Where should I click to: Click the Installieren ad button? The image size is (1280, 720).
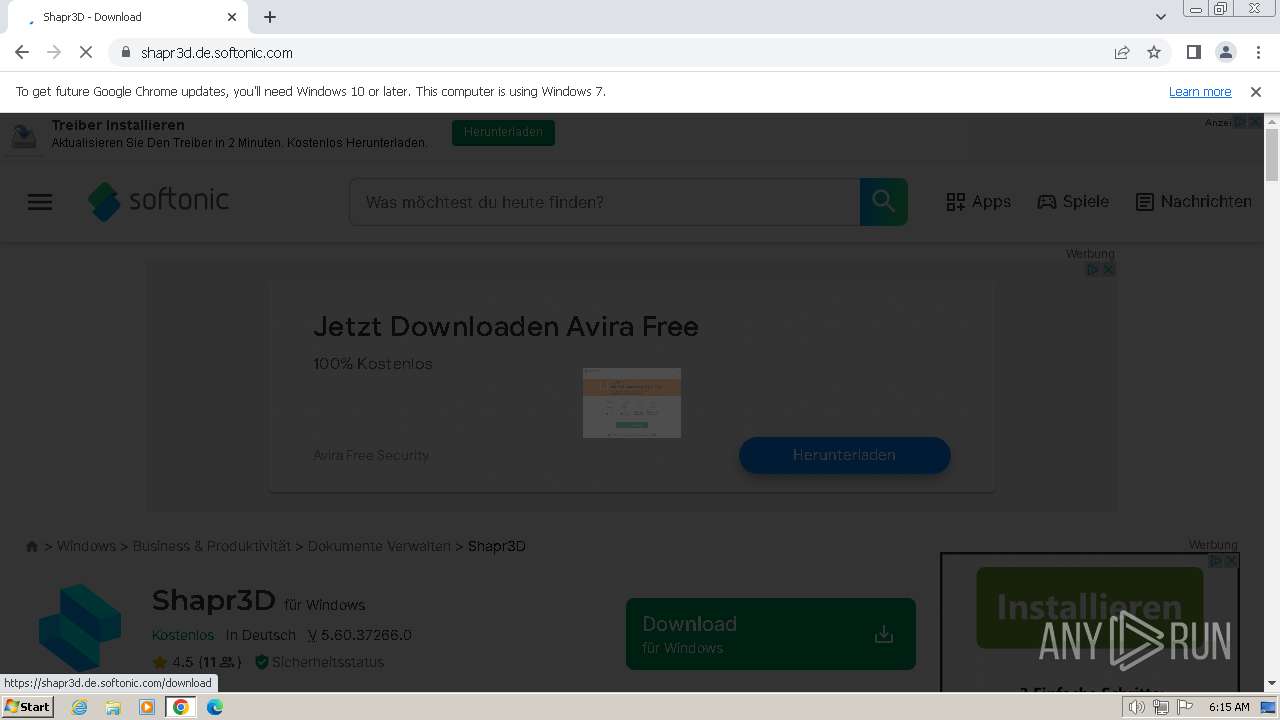[1090, 607]
